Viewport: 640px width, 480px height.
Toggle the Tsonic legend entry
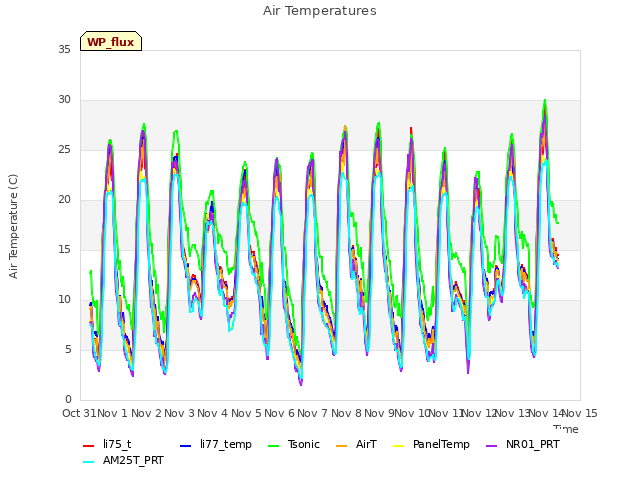click(x=294, y=444)
